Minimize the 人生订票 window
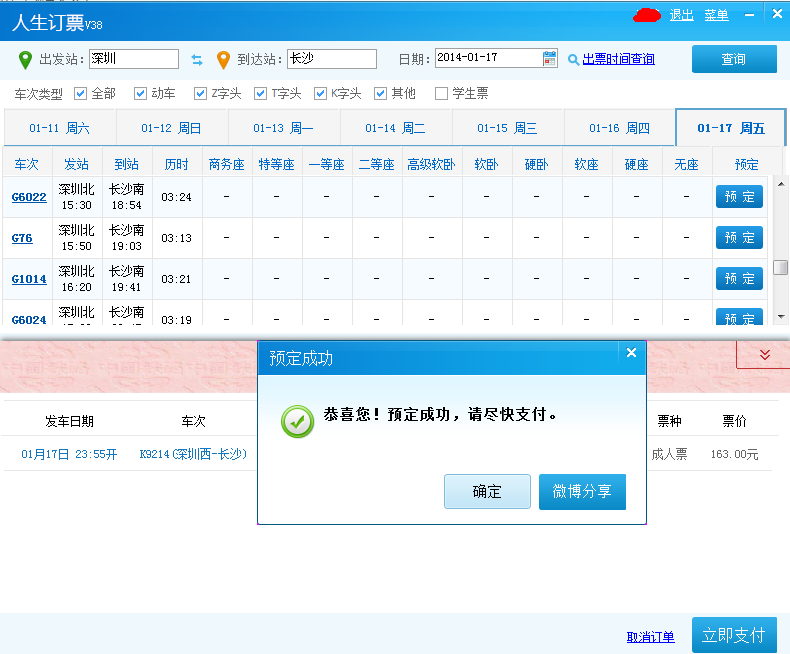The height and width of the screenshot is (654, 790). click(750, 15)
